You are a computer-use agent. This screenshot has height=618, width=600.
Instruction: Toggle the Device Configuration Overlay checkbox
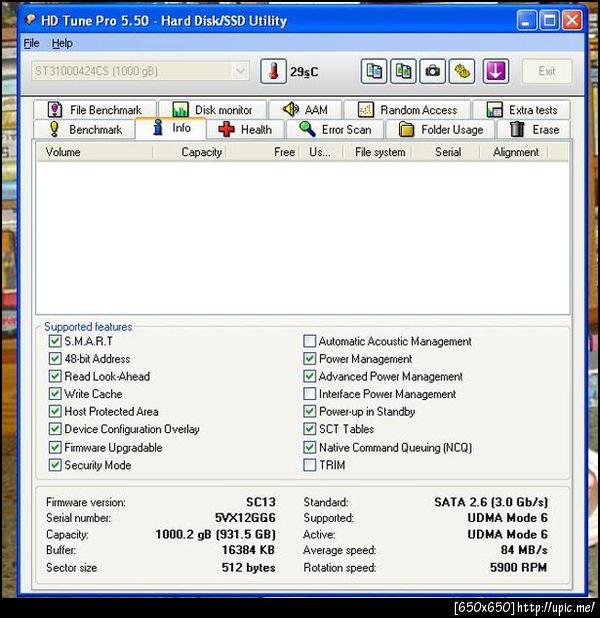[55, 429]
